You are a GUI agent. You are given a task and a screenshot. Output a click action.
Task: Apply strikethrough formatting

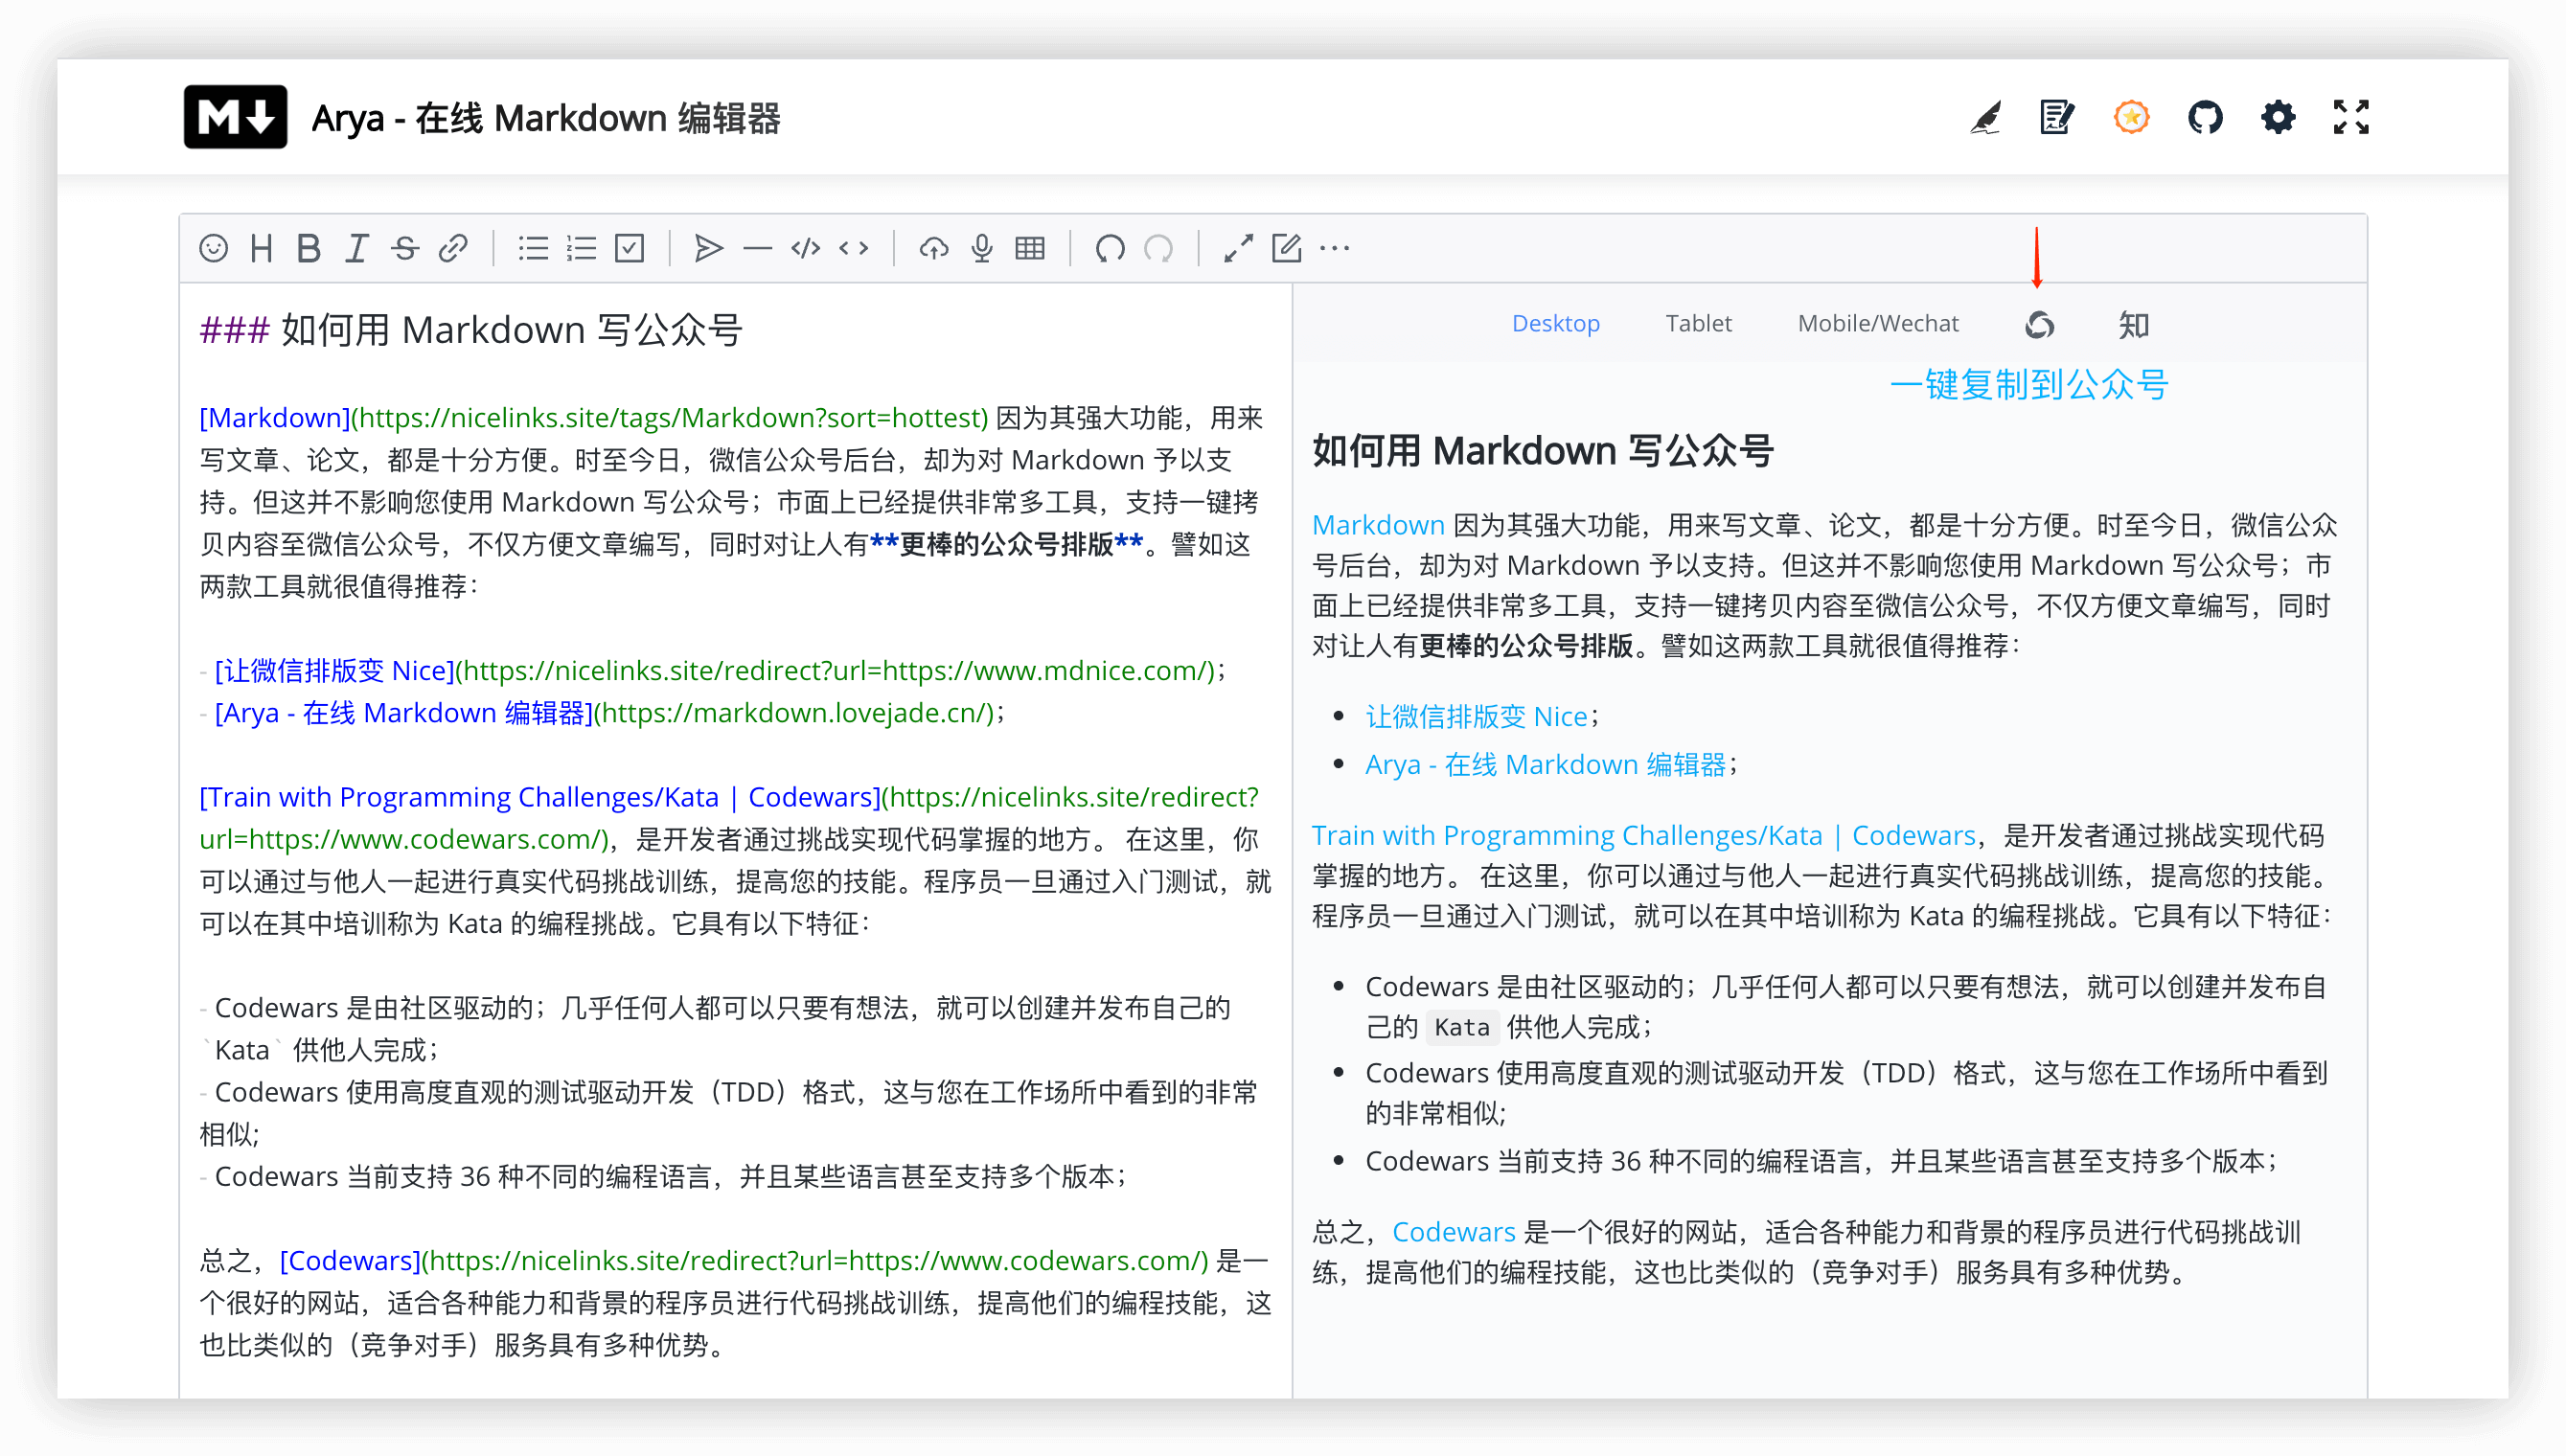(405, 248)
